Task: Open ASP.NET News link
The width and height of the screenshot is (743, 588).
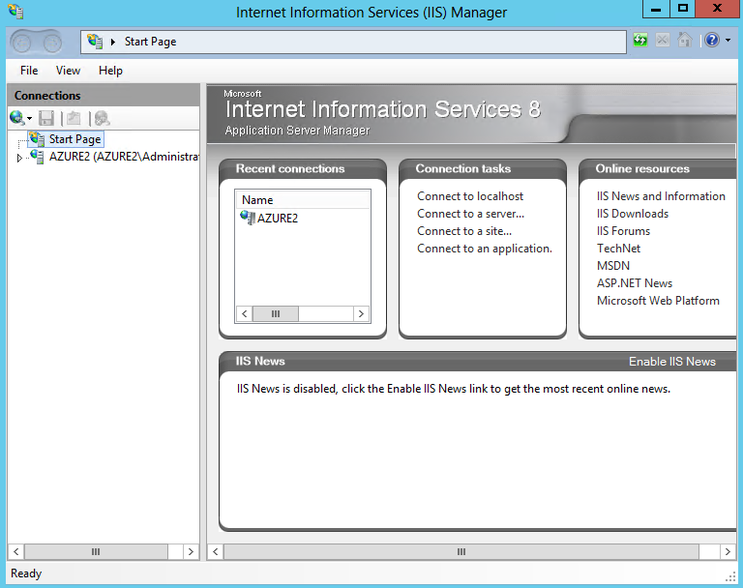Action: pyautogui.click(x=634, y=283)
